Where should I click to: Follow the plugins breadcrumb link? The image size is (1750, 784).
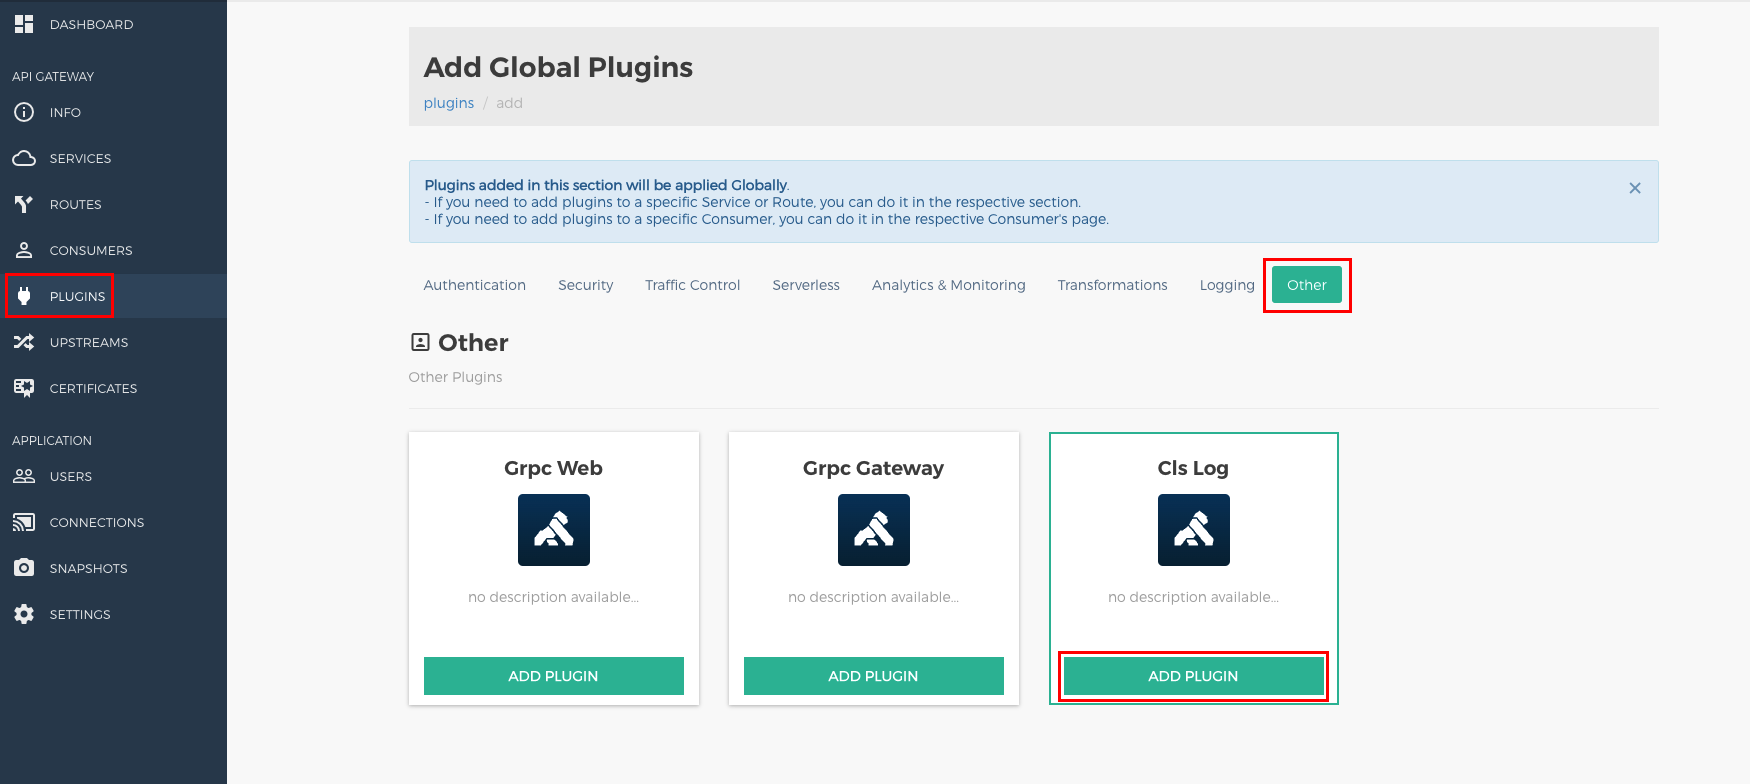click(449, 103)
